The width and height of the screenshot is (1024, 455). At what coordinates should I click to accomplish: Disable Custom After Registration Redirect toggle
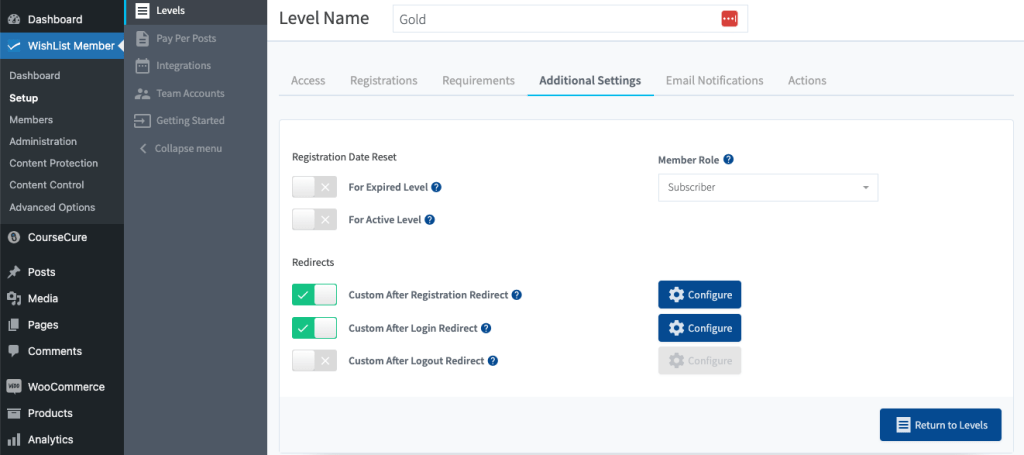[315, 295]
